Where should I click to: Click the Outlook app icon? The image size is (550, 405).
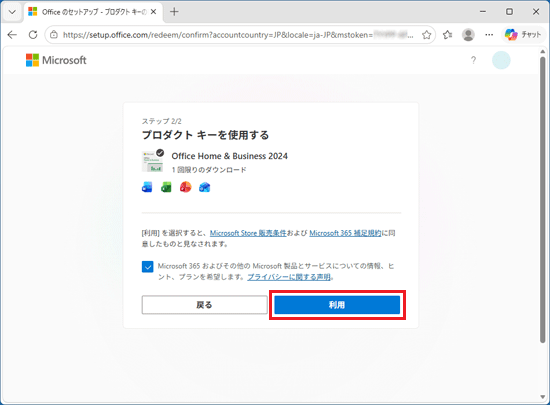point(204,187)
